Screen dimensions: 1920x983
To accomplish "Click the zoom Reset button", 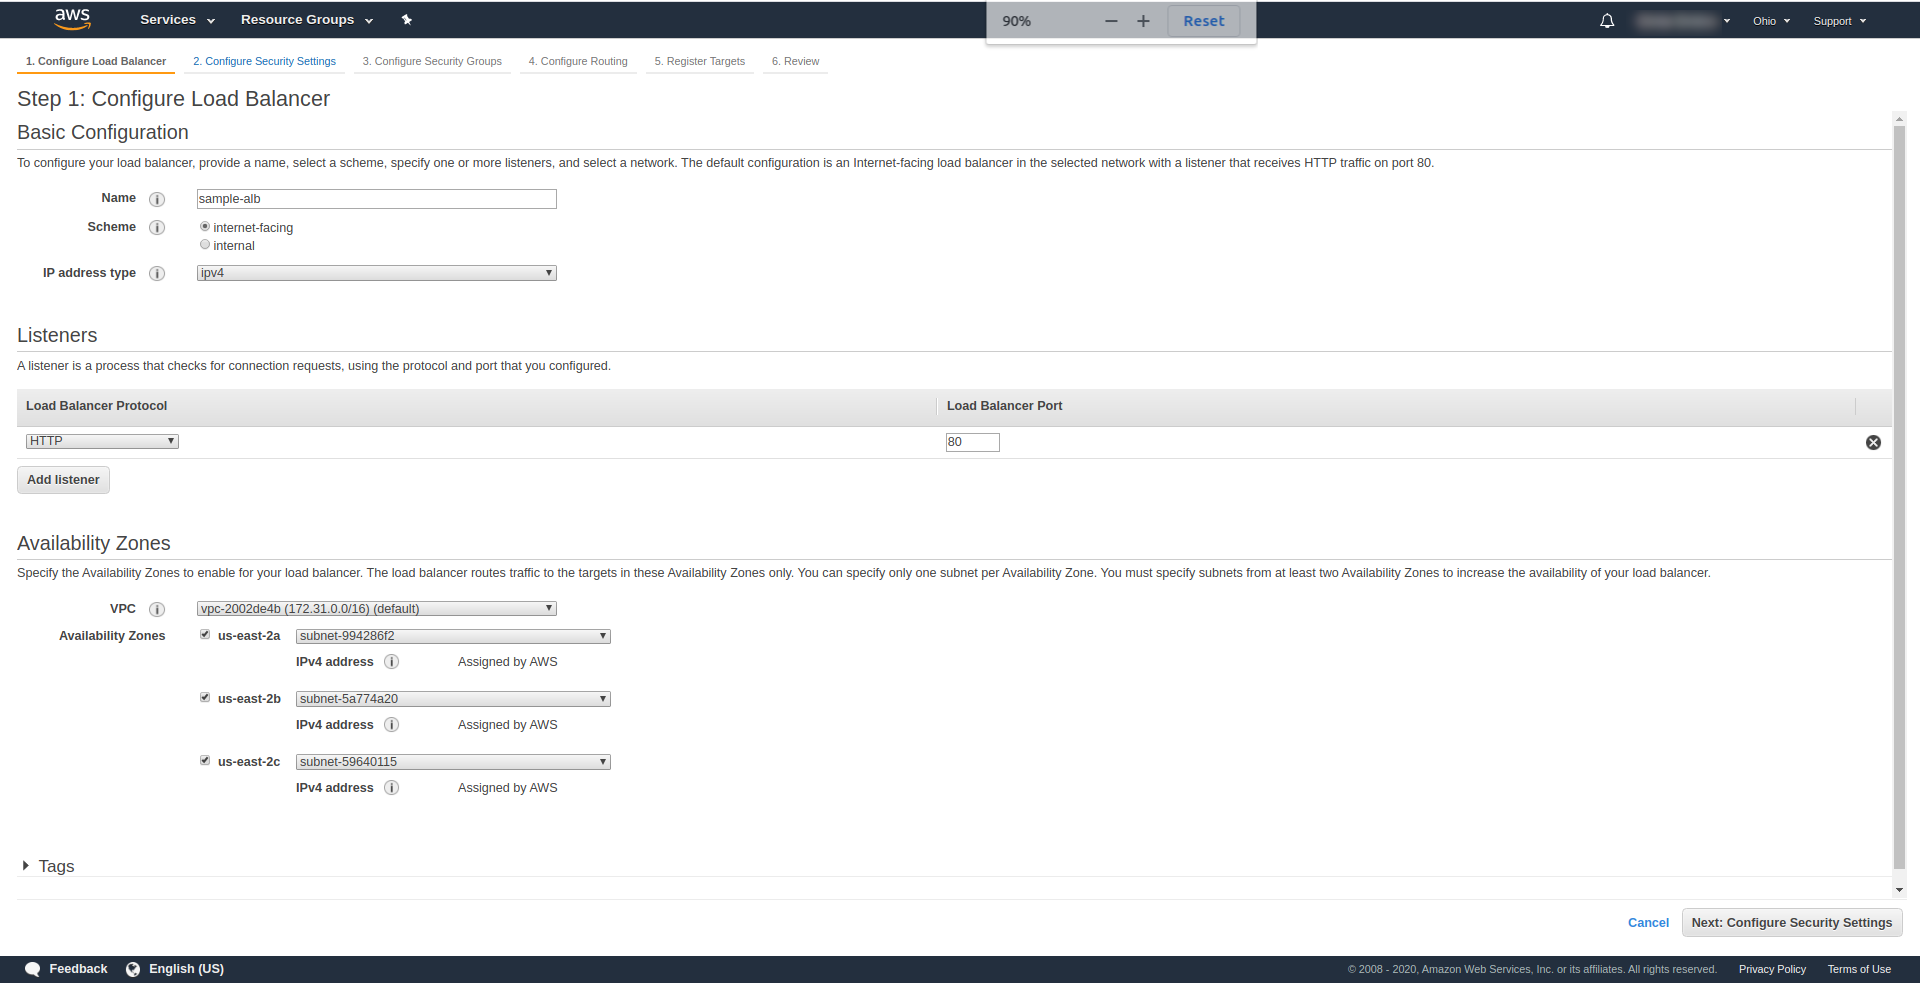I will [x=1204, y=21].
